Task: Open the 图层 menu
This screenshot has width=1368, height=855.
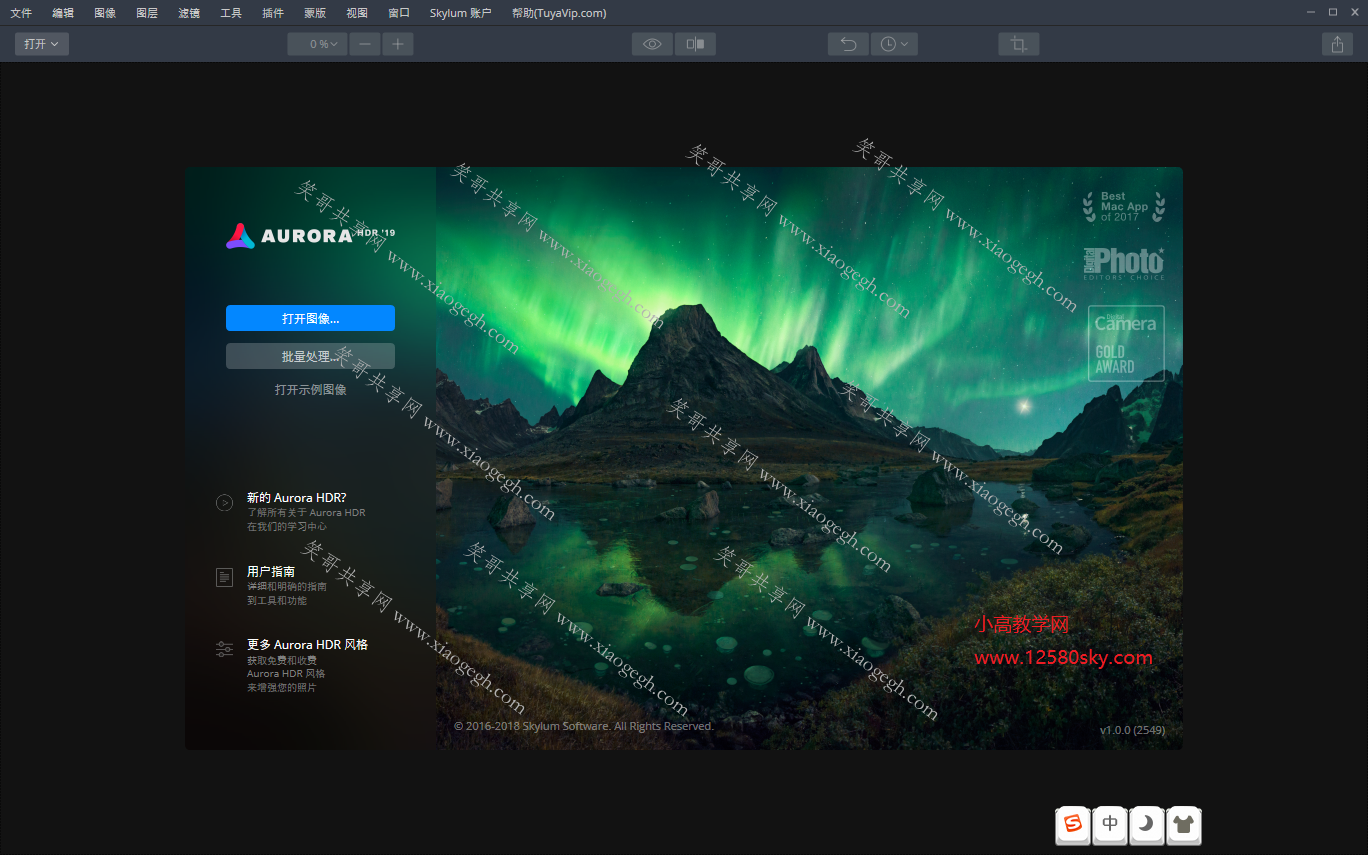Action: (x=147, y=13)
